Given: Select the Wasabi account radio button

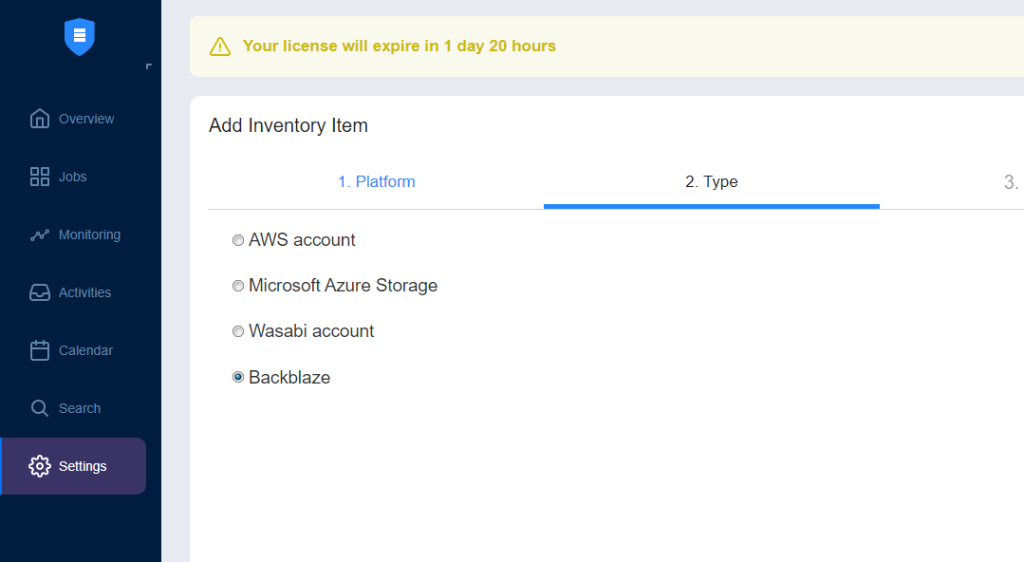Looking at the screenshot, I should pos(238,332).
